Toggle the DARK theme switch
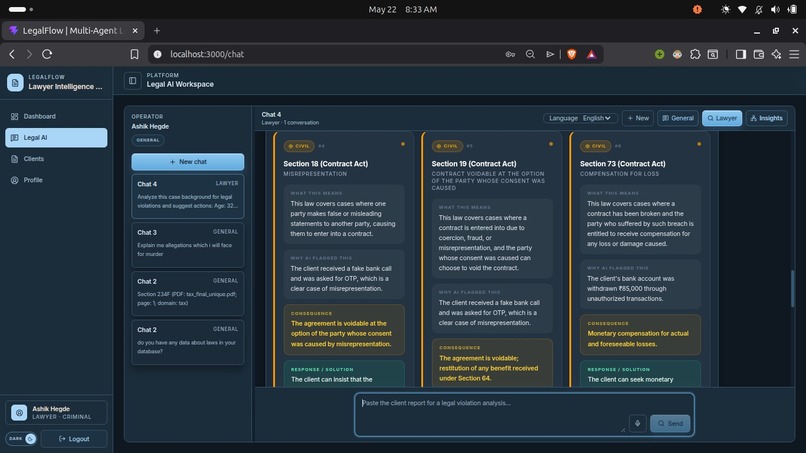The height and width of the screenshot is (453, 806). point(21,439)
